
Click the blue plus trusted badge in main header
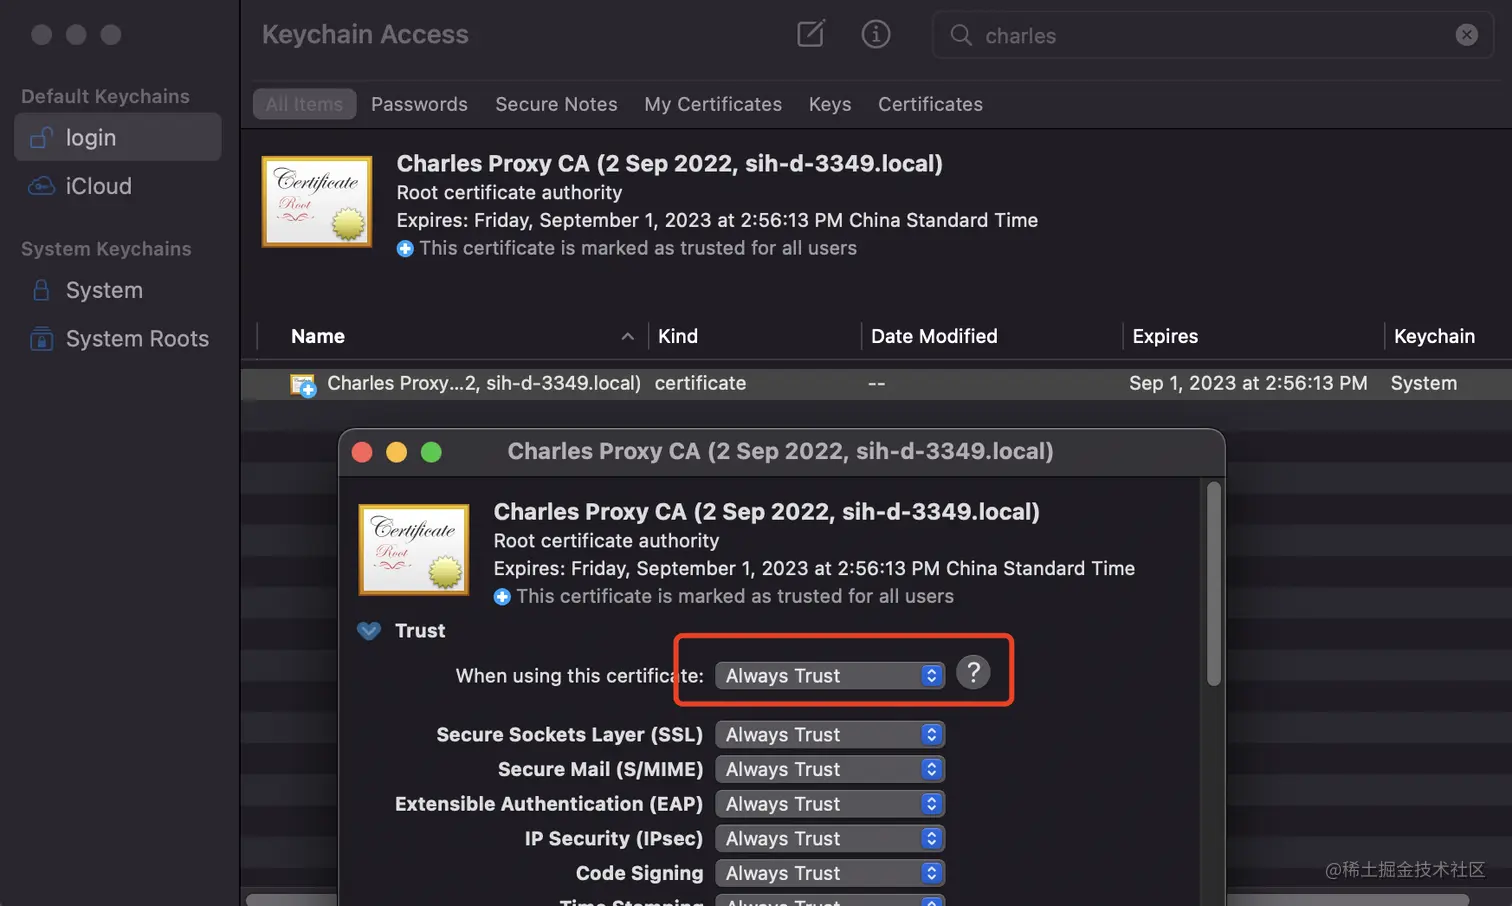pyautogui.click(x=405, y=248)
